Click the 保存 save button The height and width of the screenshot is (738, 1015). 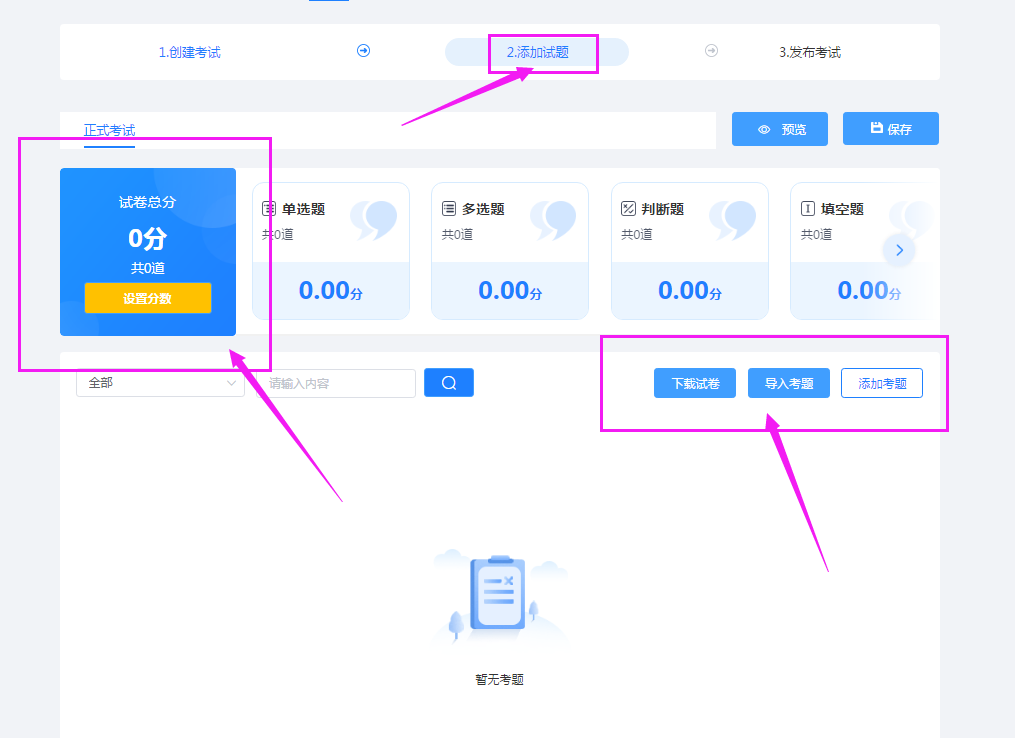coord(891,129)
